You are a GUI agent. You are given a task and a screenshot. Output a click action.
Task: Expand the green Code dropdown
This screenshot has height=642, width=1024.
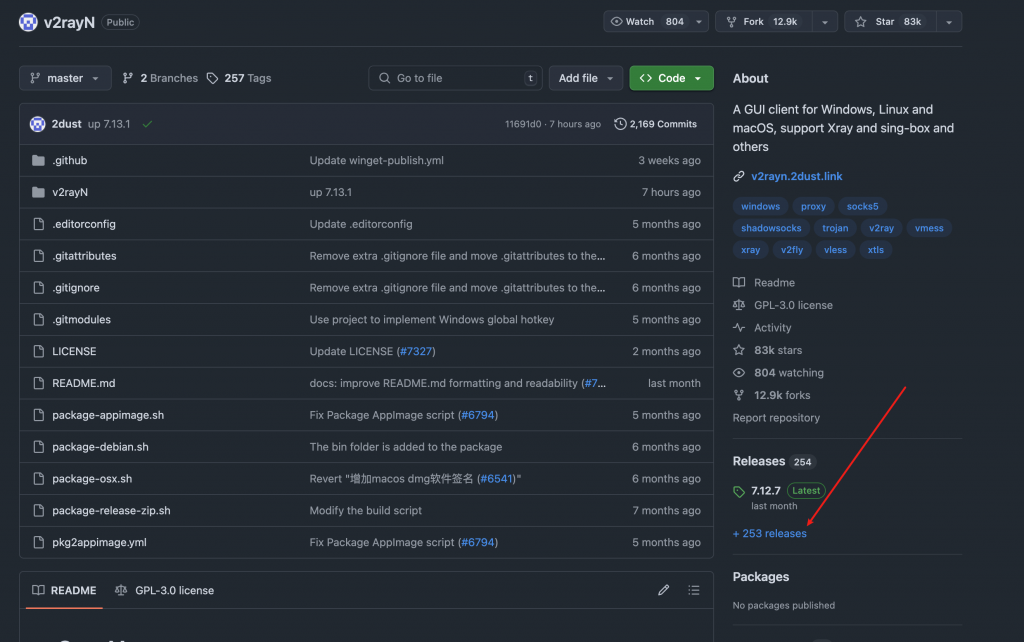tap(671, 78)
